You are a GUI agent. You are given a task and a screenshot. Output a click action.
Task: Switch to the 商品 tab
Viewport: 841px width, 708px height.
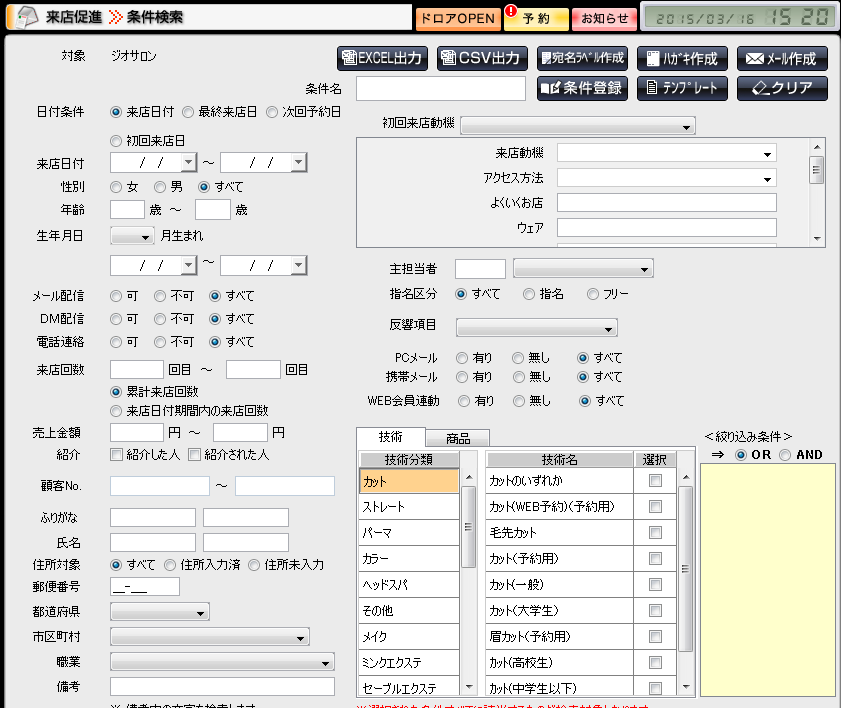click(457, 438)
